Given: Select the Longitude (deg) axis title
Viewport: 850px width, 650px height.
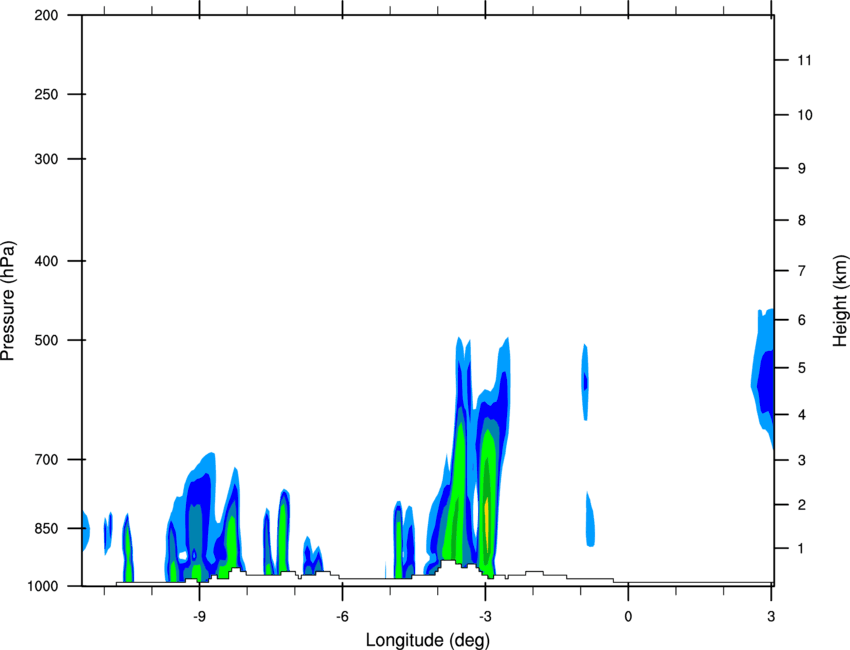Looking at the screenshot, I should click(x=428, y=640).
